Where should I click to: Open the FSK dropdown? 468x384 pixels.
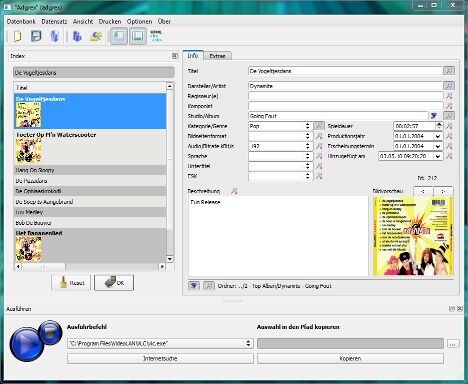coord(280,176)
